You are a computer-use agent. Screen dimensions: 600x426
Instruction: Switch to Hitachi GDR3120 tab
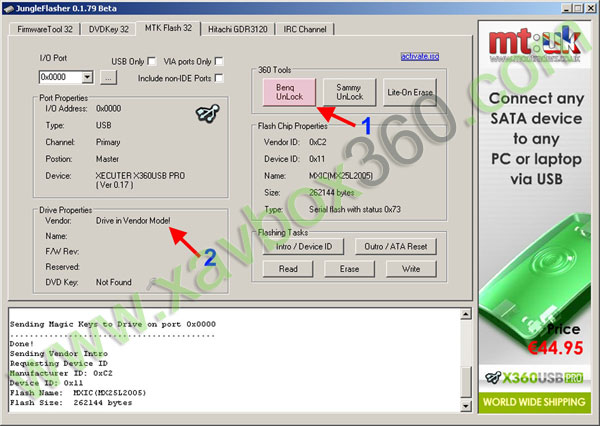(238, 29)
